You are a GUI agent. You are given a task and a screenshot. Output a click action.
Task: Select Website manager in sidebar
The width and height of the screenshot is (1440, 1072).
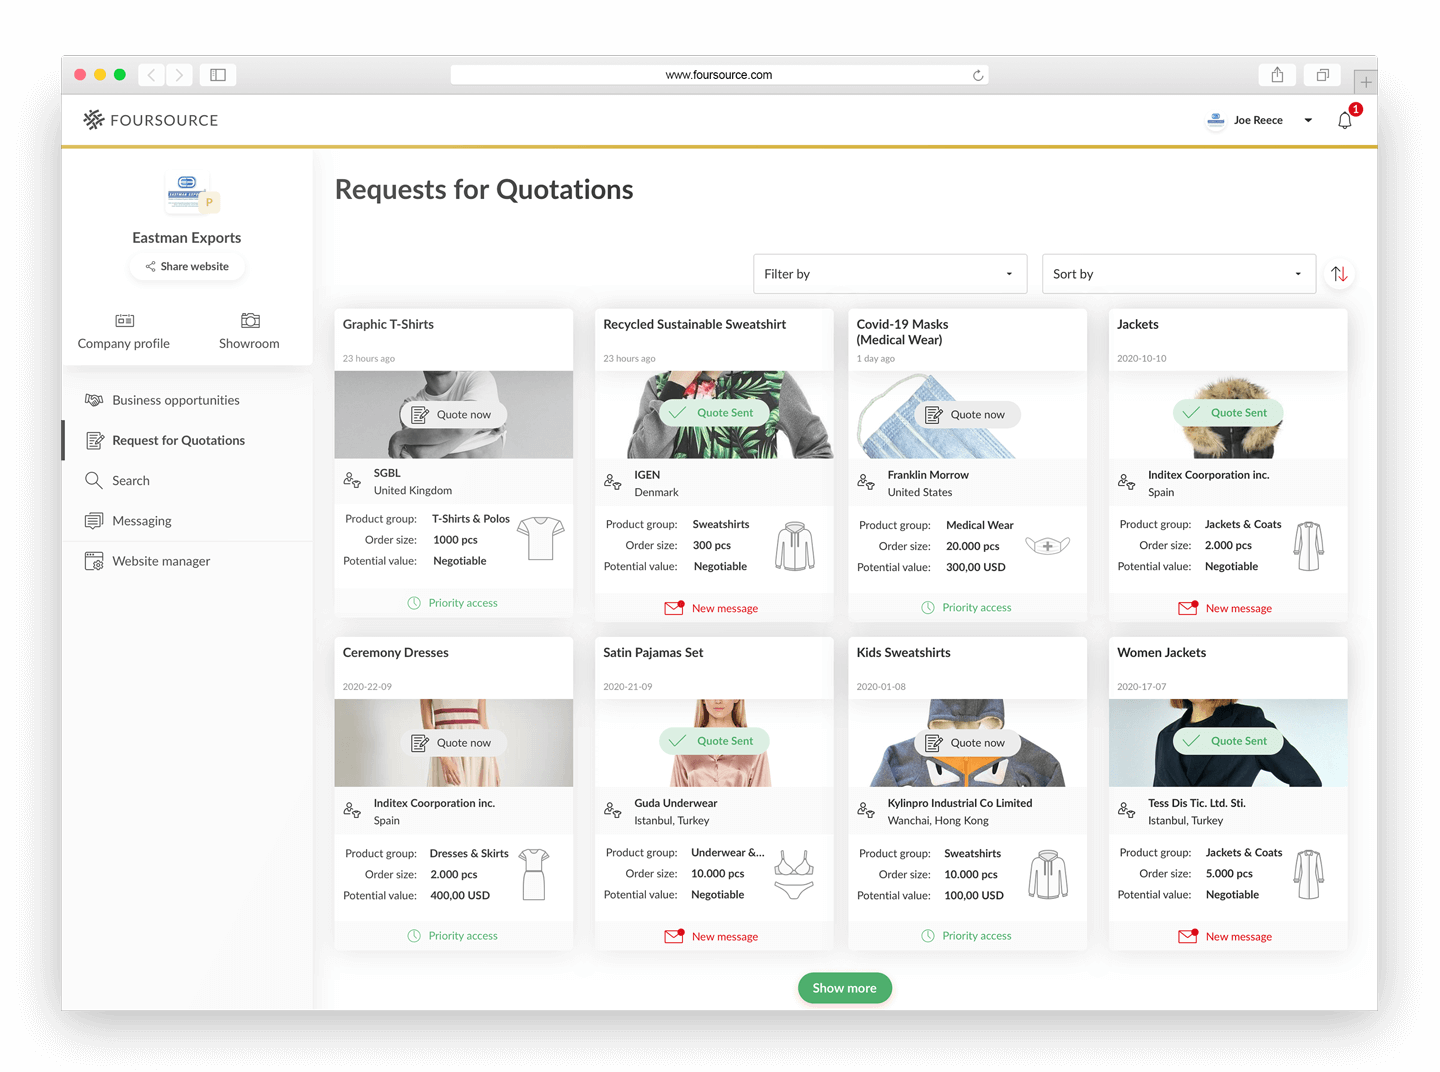160,561
